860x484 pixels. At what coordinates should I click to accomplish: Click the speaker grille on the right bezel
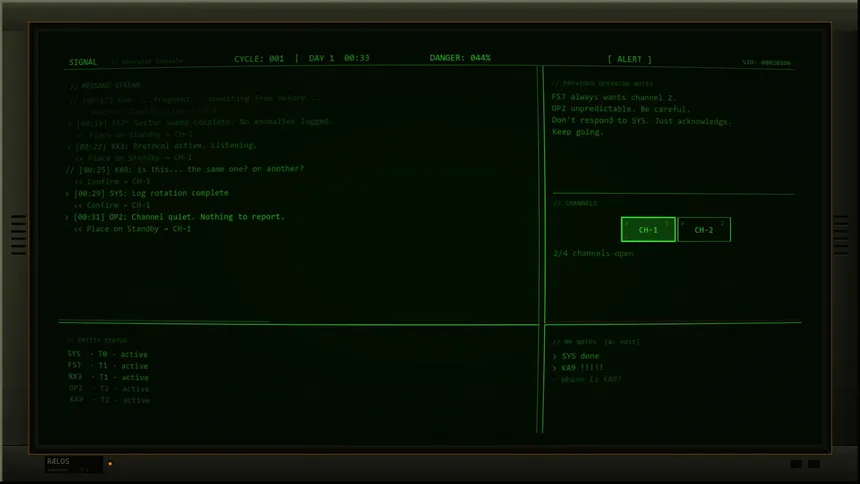click(841, 235)
